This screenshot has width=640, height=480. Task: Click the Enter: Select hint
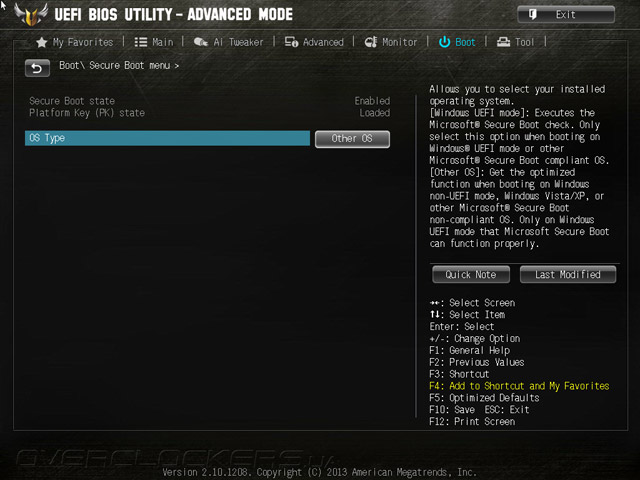[x=462, y=327]
